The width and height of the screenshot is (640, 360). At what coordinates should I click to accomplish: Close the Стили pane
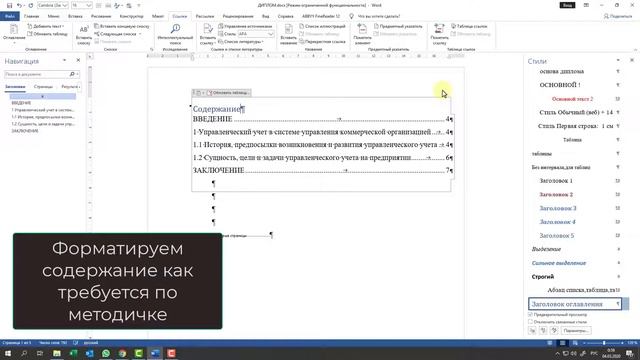632,60
